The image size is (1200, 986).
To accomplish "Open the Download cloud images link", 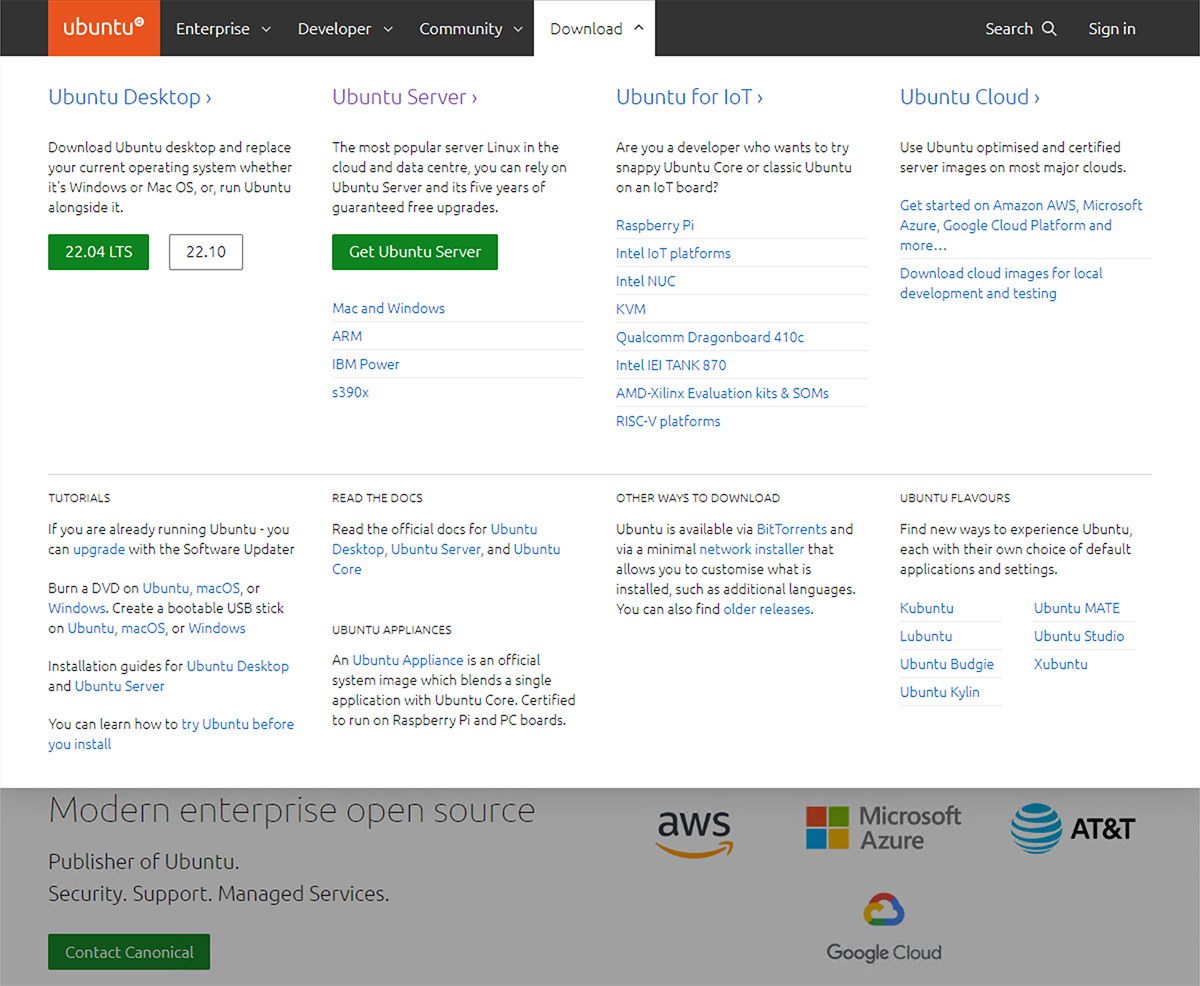I will pyautogui.click(x=1001, y=283).
